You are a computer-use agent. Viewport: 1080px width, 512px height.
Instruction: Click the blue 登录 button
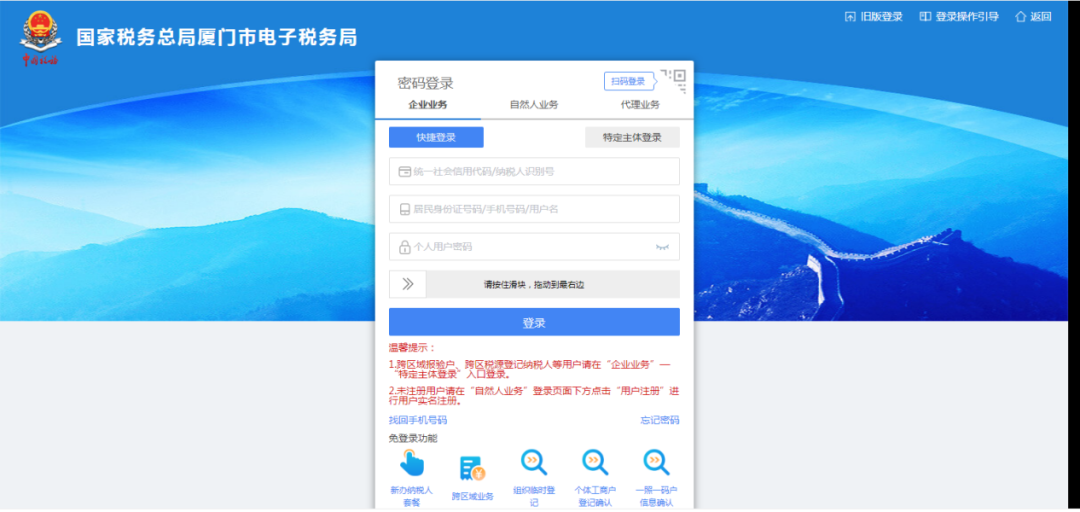click(534, 322)
